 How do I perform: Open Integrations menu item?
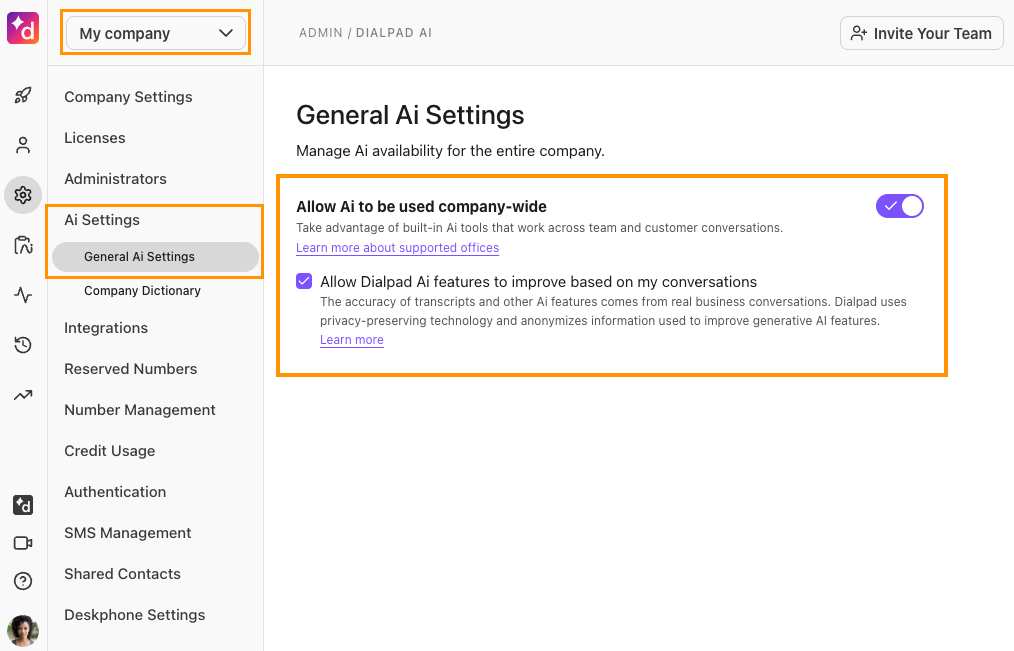106,328
